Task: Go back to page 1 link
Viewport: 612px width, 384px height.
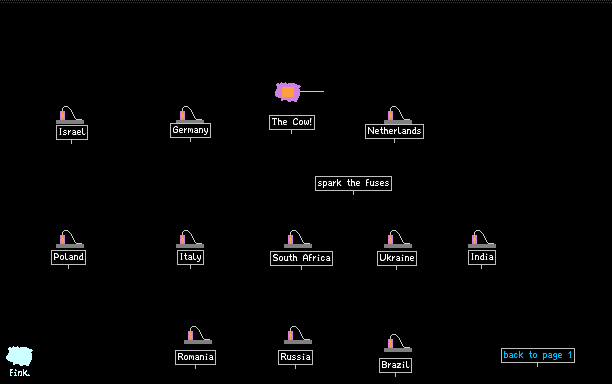Action: (538, 356)
